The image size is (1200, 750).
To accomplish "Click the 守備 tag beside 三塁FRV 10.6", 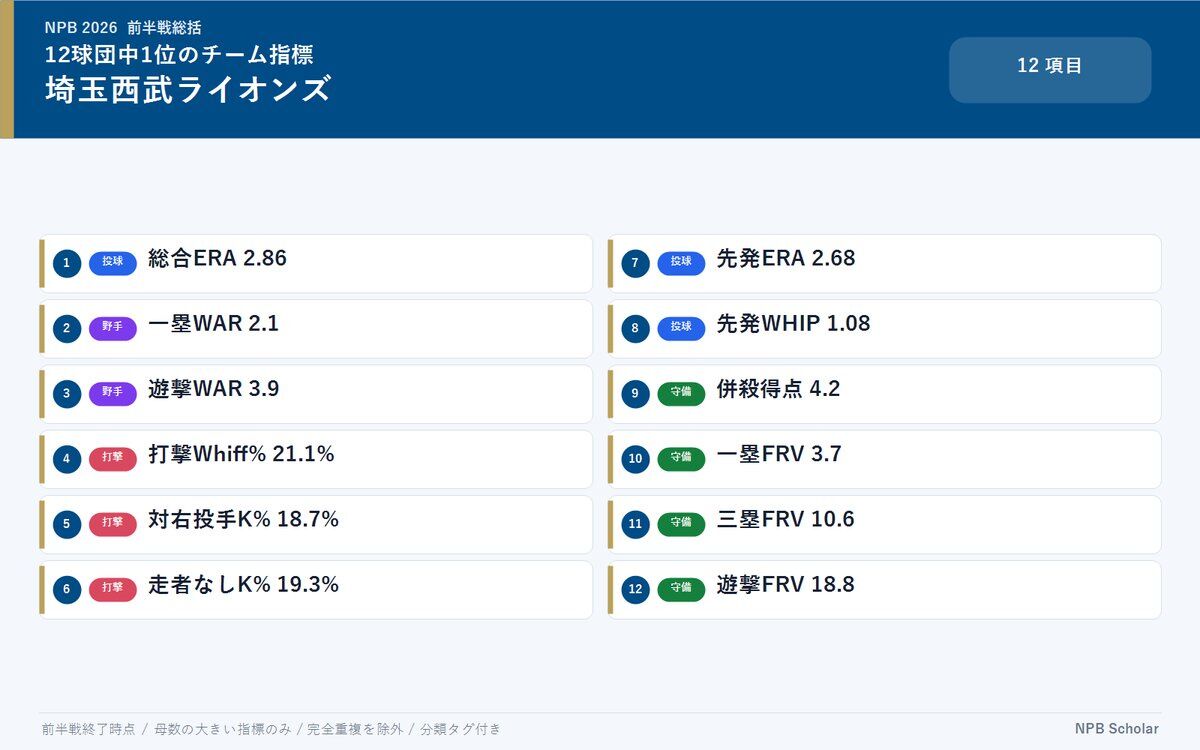I will tap(681, 524).
